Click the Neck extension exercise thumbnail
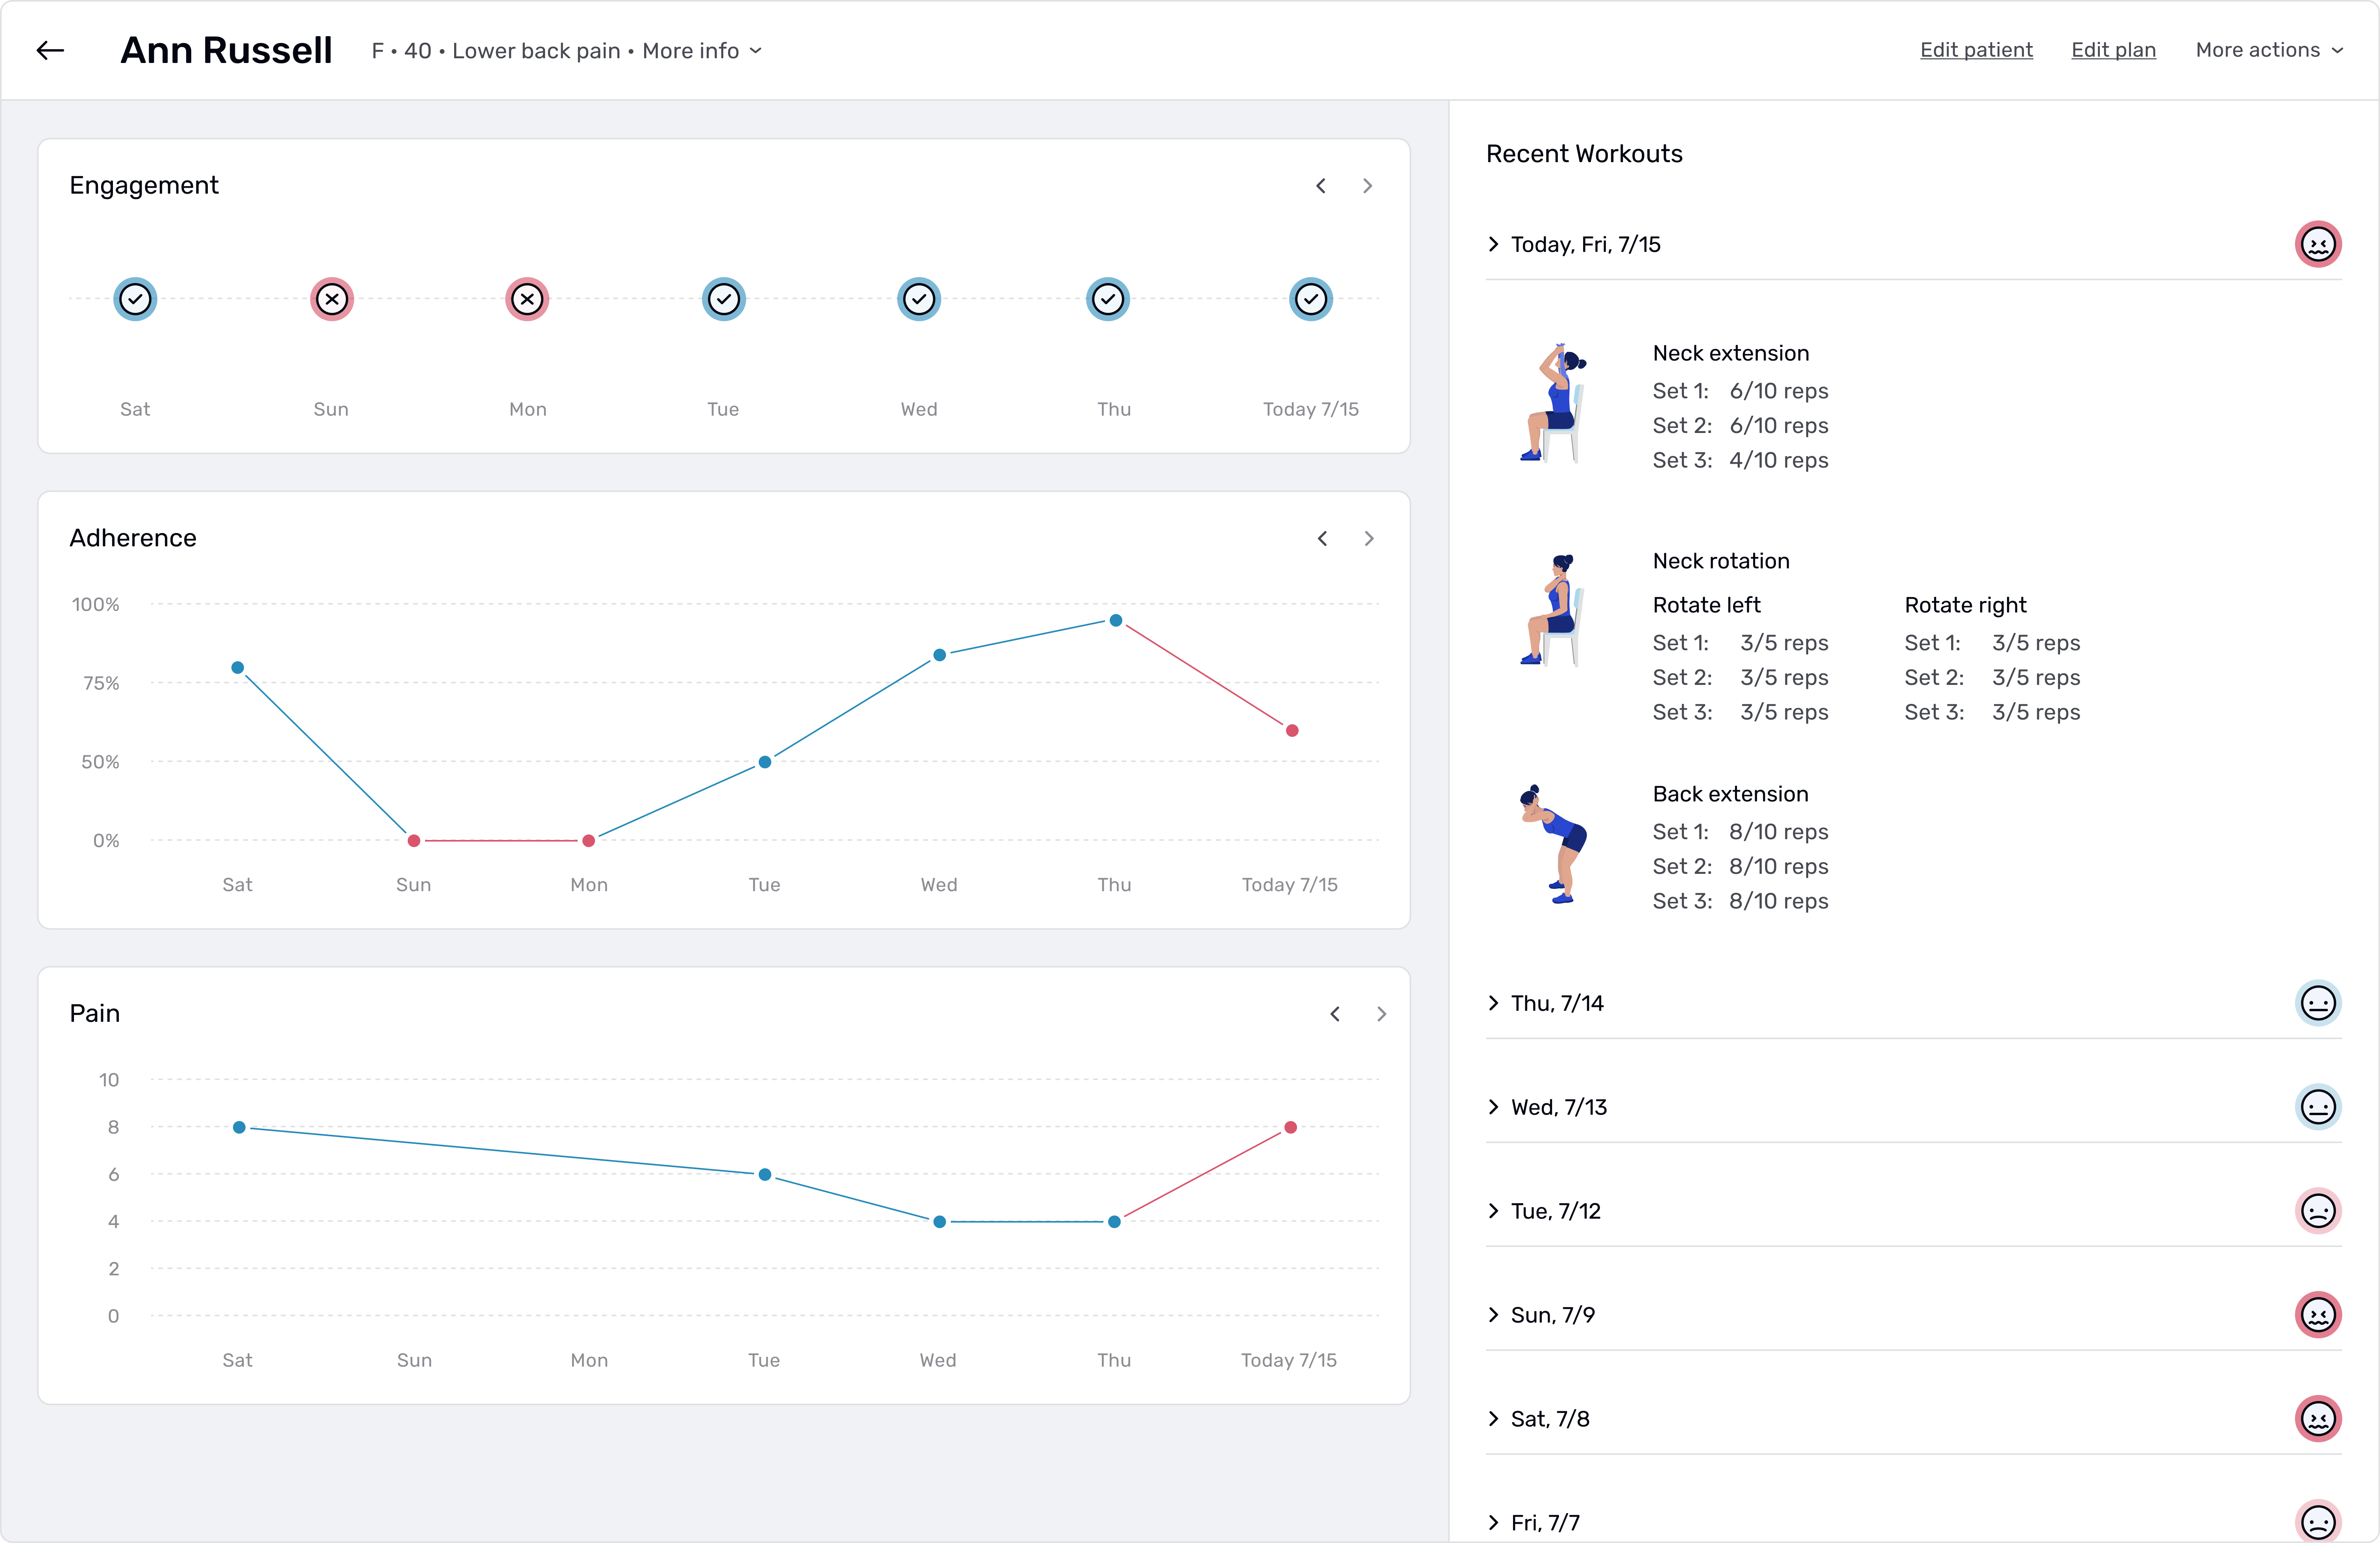Image resolution: width=2380 pixels, height=1543 pixels. coord(1553,403)
